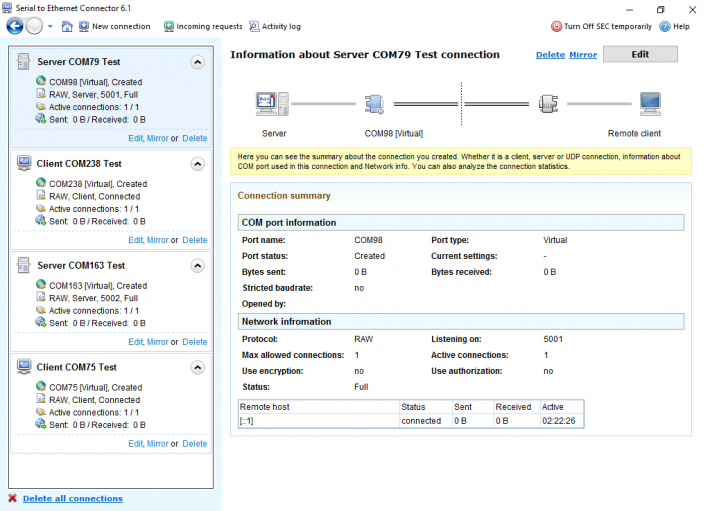Click the app icon in title bar

click(7, 8)
